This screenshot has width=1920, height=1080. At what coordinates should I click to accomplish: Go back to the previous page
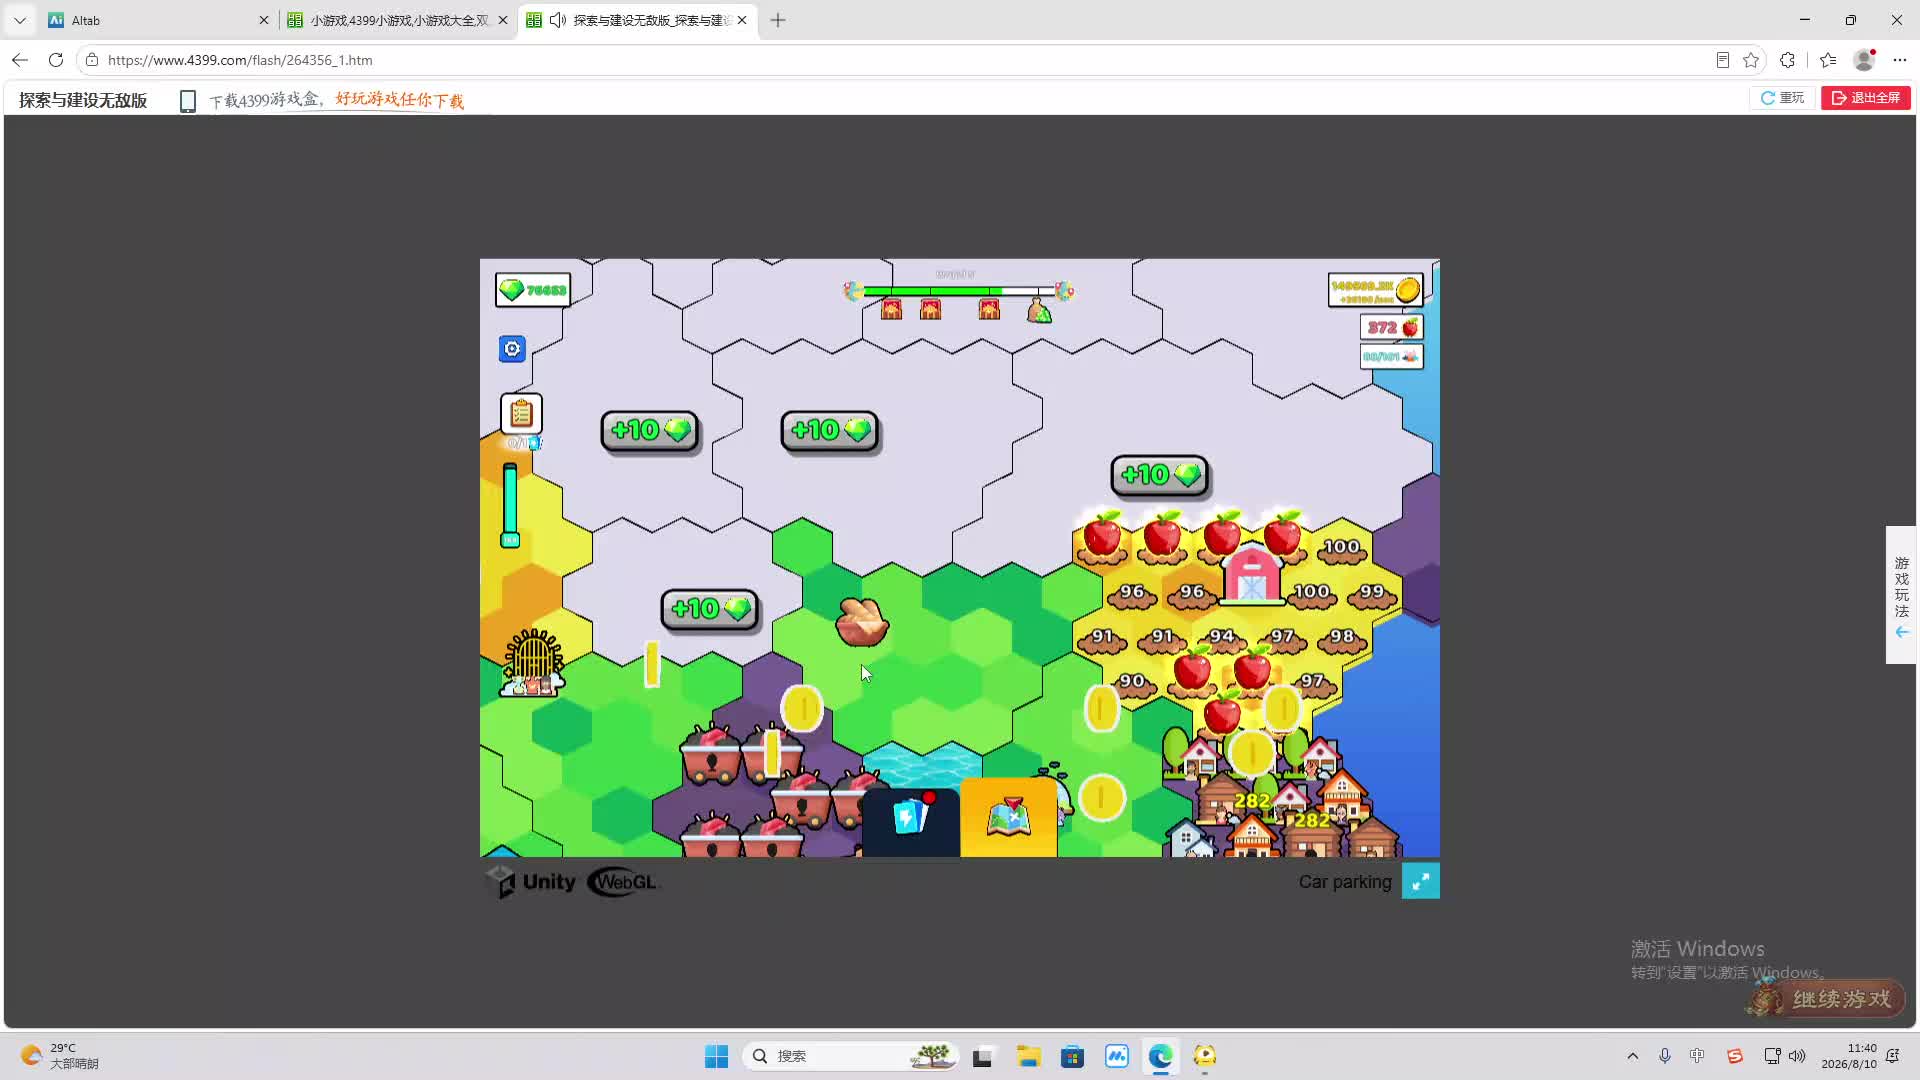click(20, 60)
